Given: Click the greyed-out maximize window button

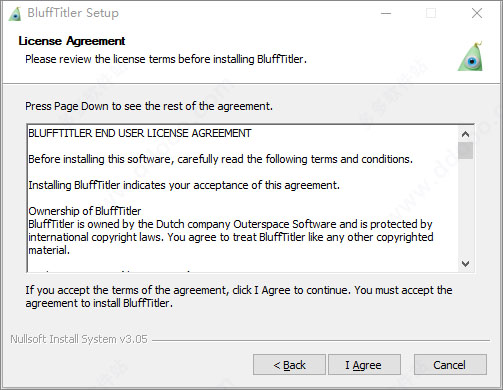Looking at the screenshot, I should (431, 13).
